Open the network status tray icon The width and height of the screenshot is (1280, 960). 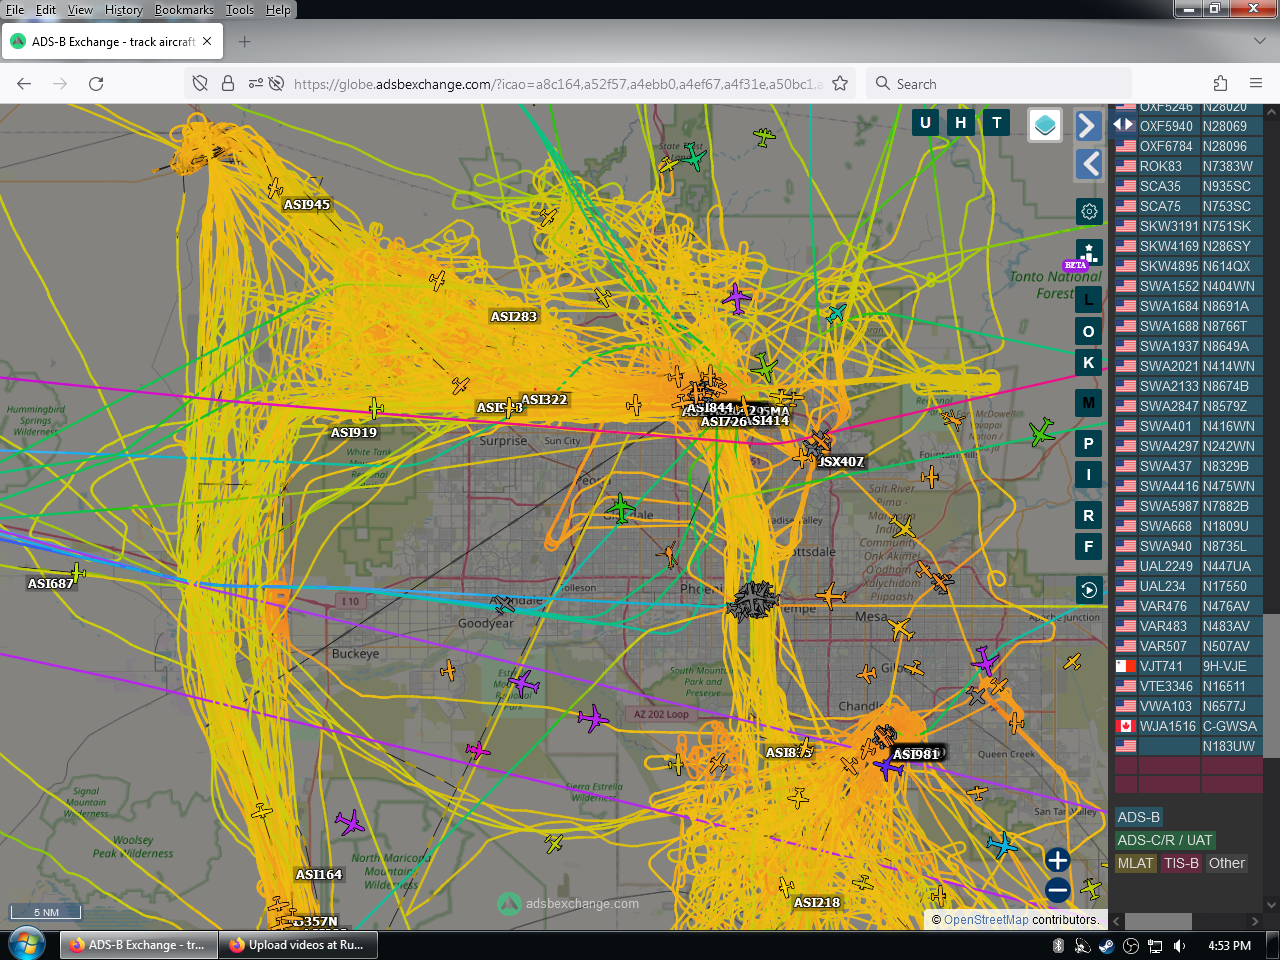[1155, 946]
